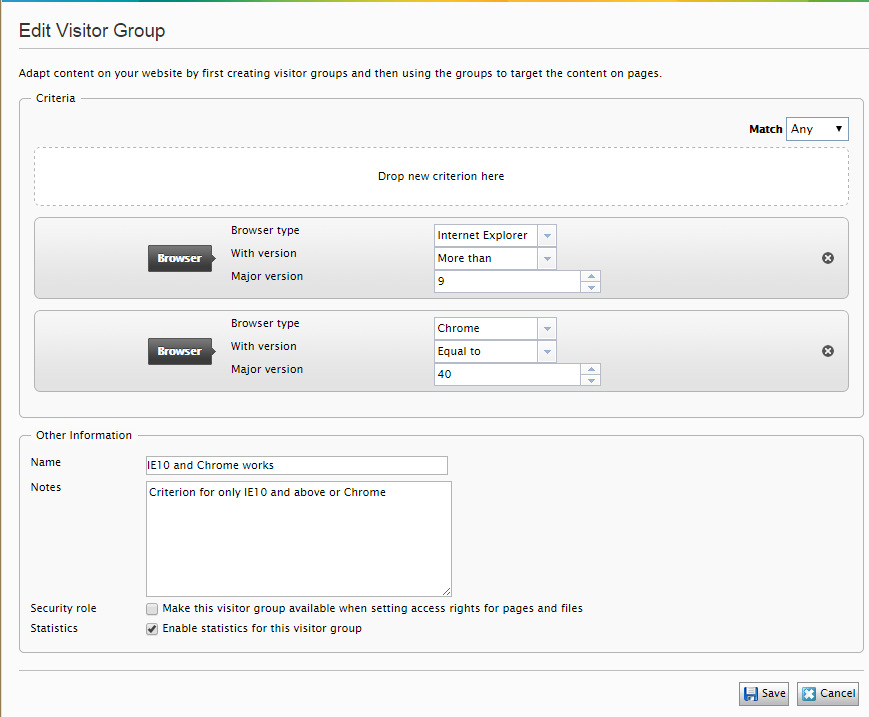
Task: Increase major version above 9
Action: (x=591, y=277)
